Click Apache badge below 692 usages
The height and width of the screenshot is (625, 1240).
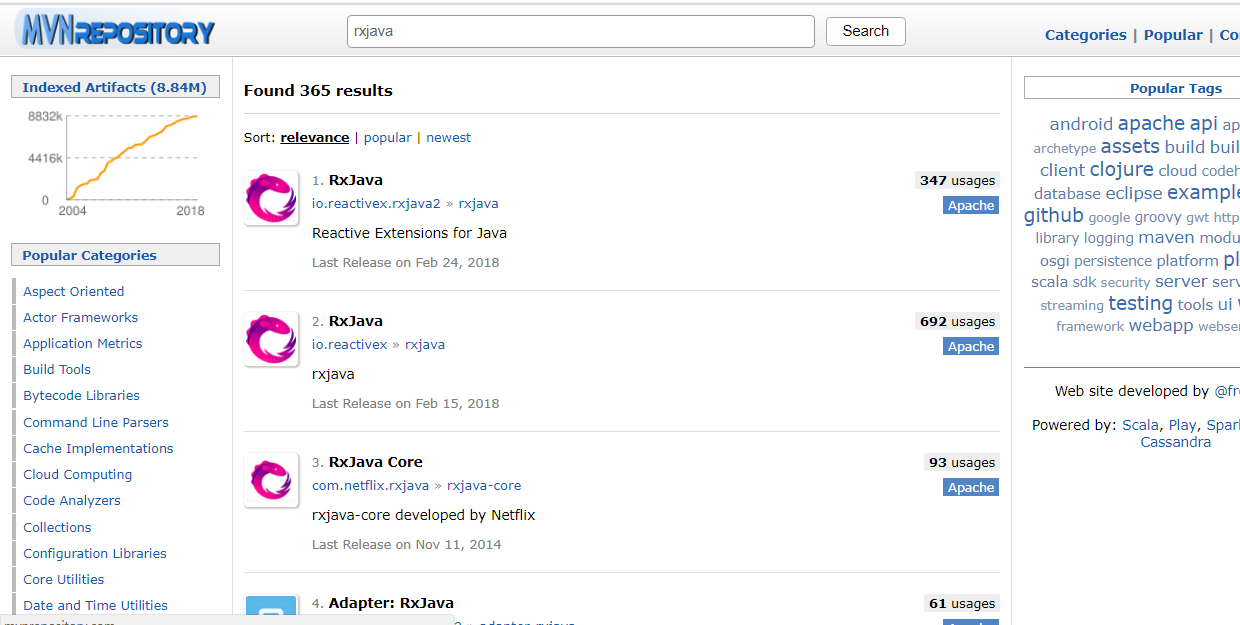[x=970, y=346]
